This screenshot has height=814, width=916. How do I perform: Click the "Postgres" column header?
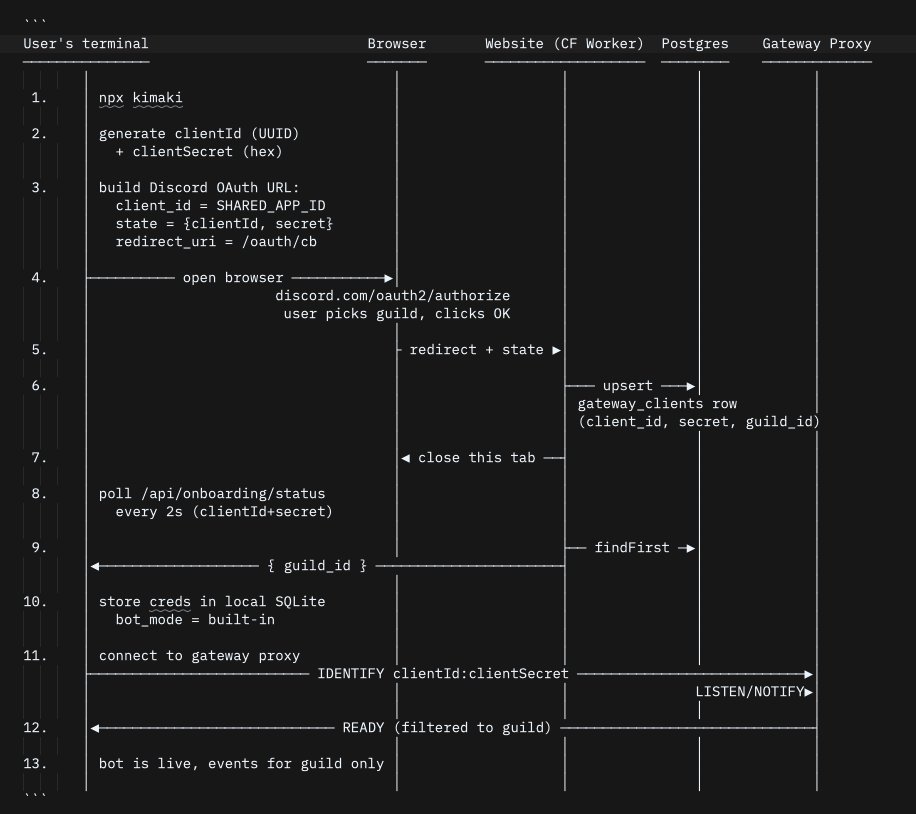[x=695, y=44]
